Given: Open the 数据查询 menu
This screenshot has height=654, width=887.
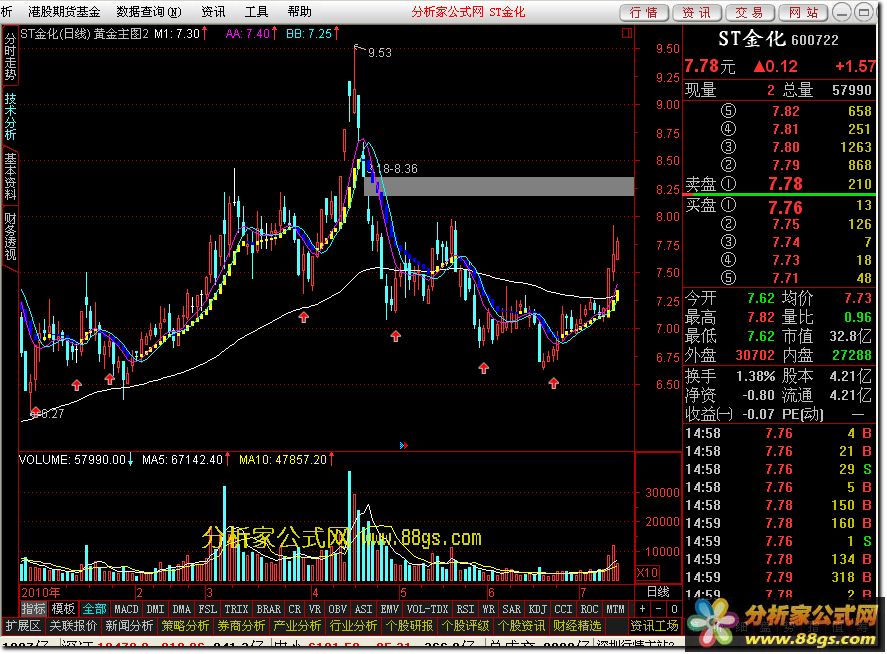Looking at the screenshot, I should (x=149, y=12).
